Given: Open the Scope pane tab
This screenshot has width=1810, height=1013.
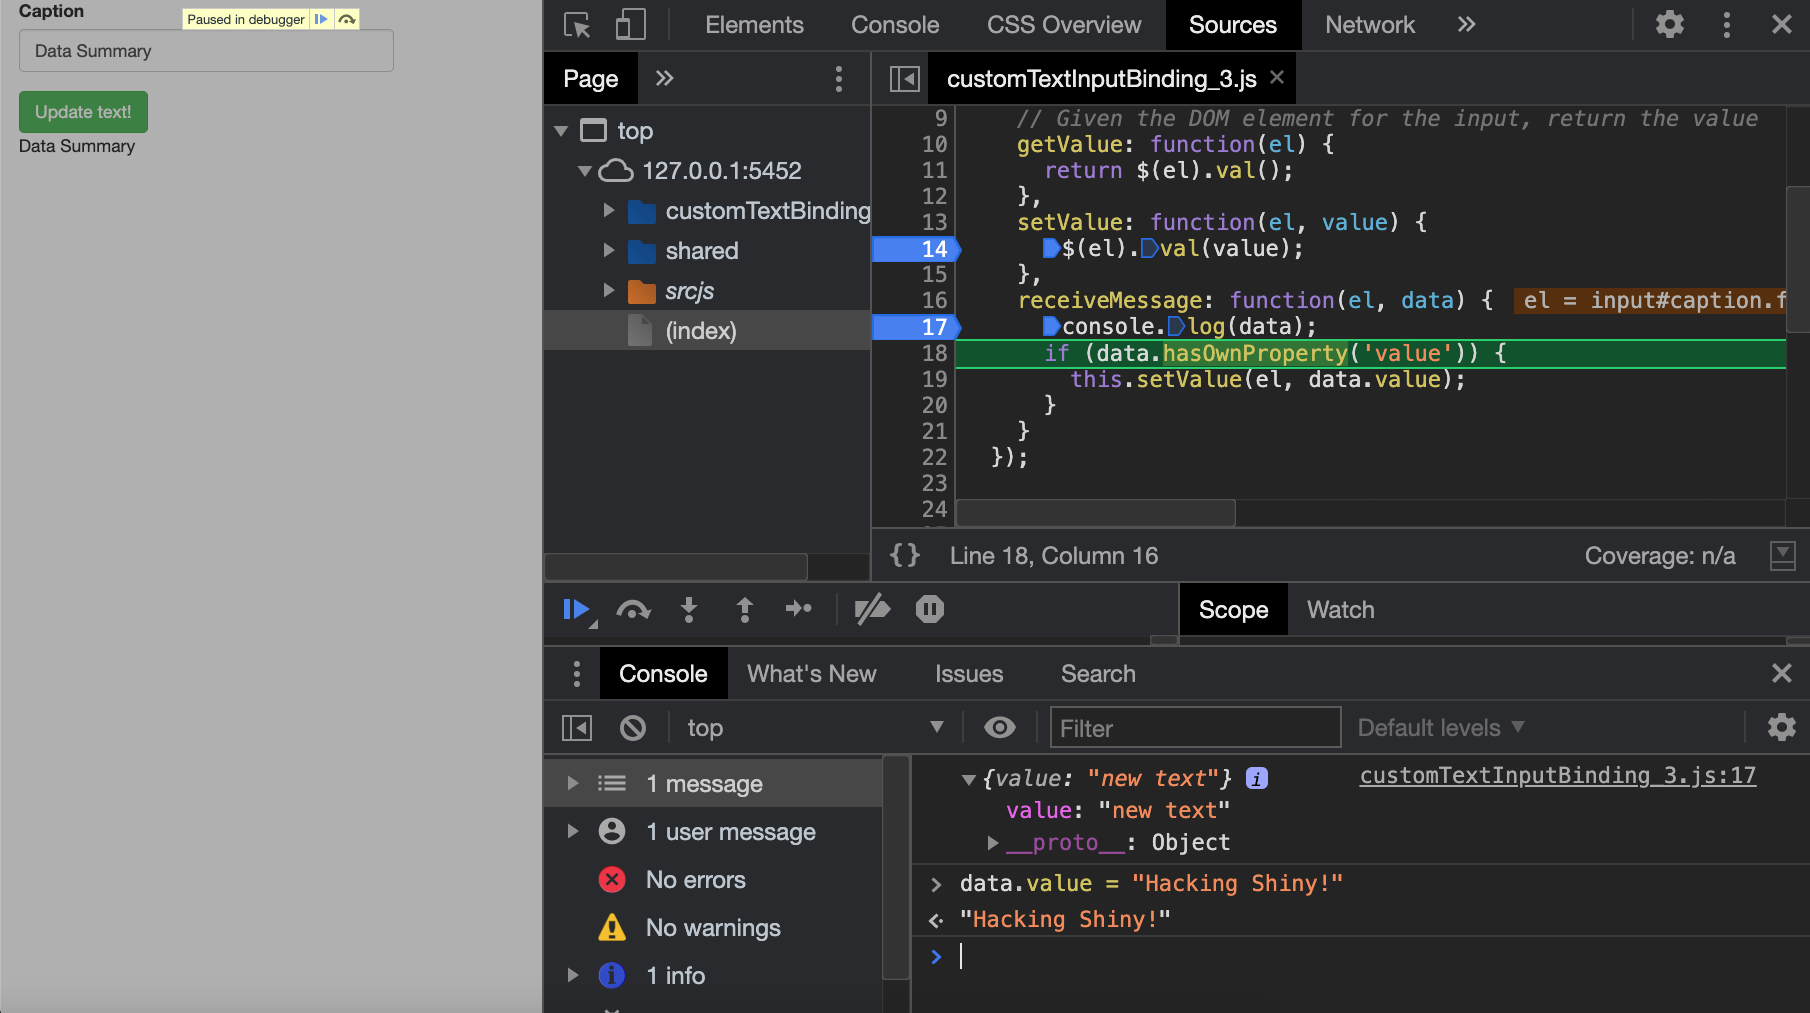Looking at the screenshot, I should point(1233,610).
